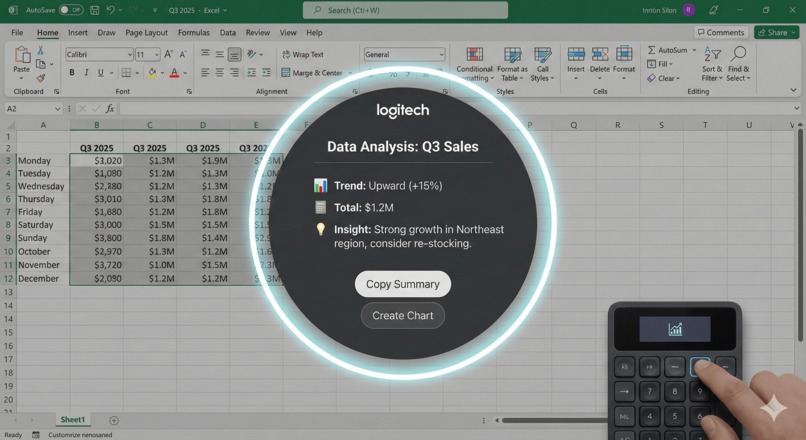Image resolution: width=806 pixels, height=440 pixels.
Task: Open the font size 11 dropdown
Action: [157, 54]
